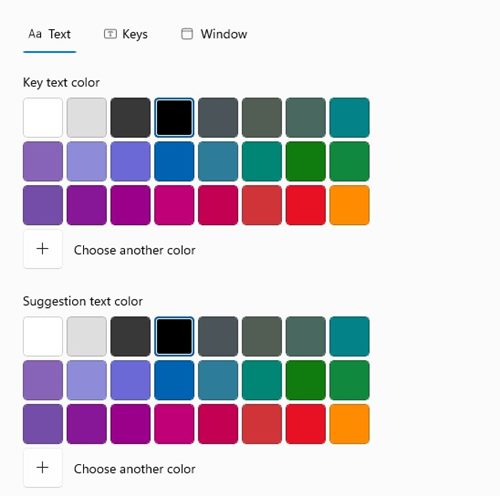Viewport: 500px width, 496px height.
Task: Choose light gray swatch in Suggestion text color
Action: (x=87, y=336)
